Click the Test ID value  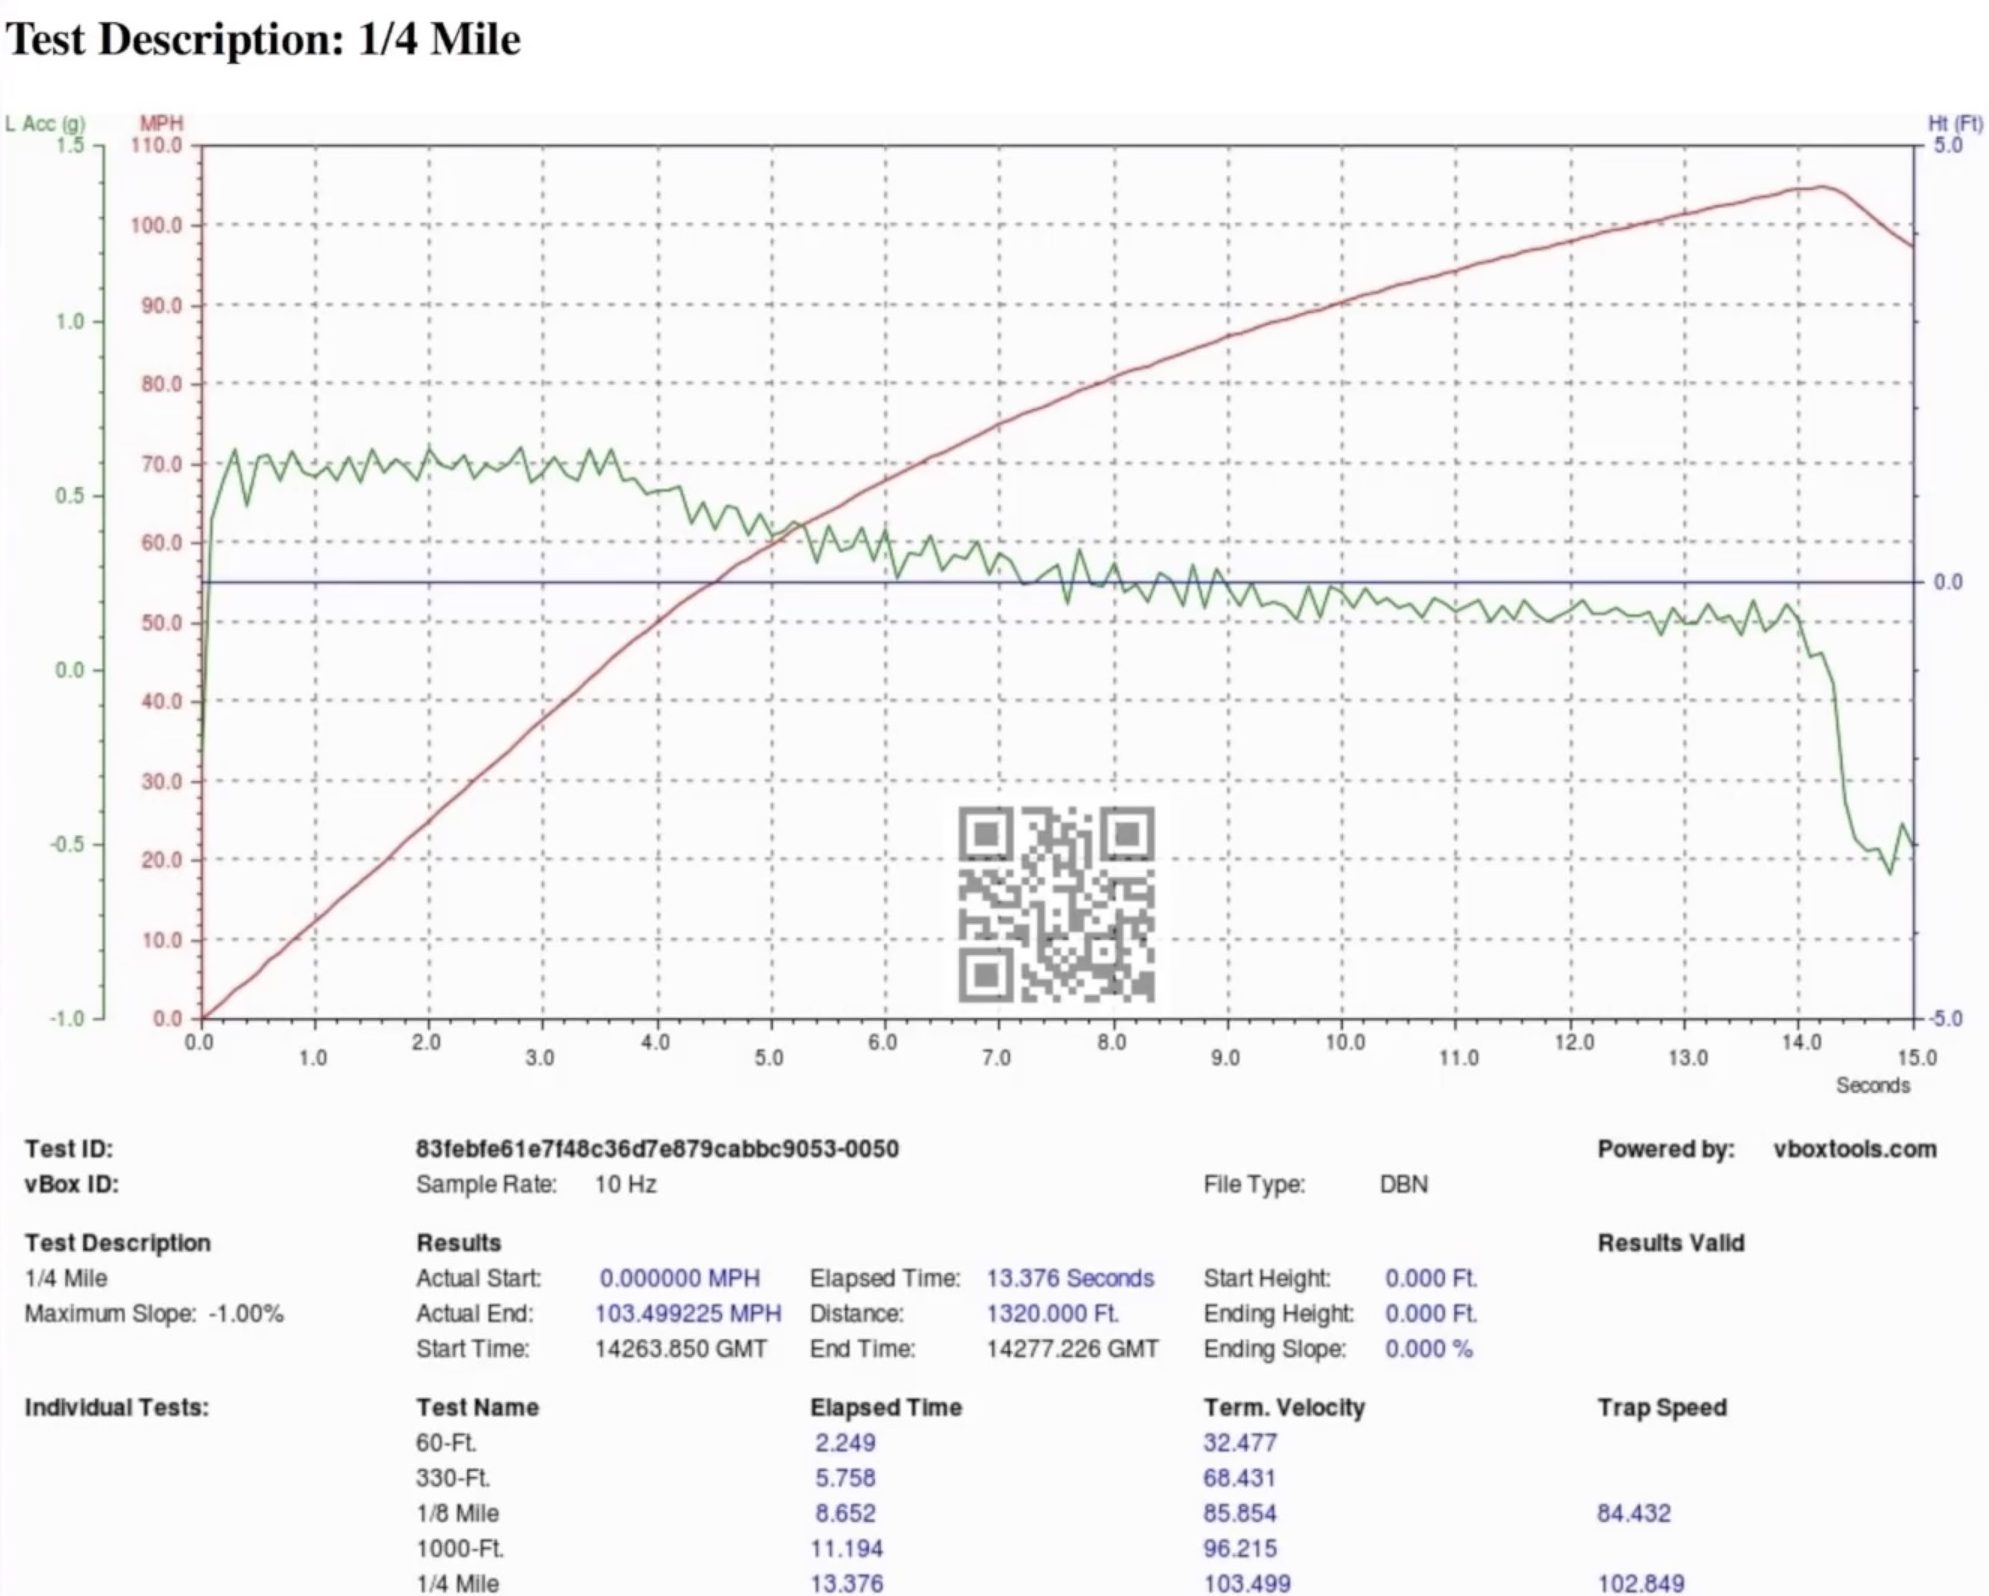[x=657, y=1149]
